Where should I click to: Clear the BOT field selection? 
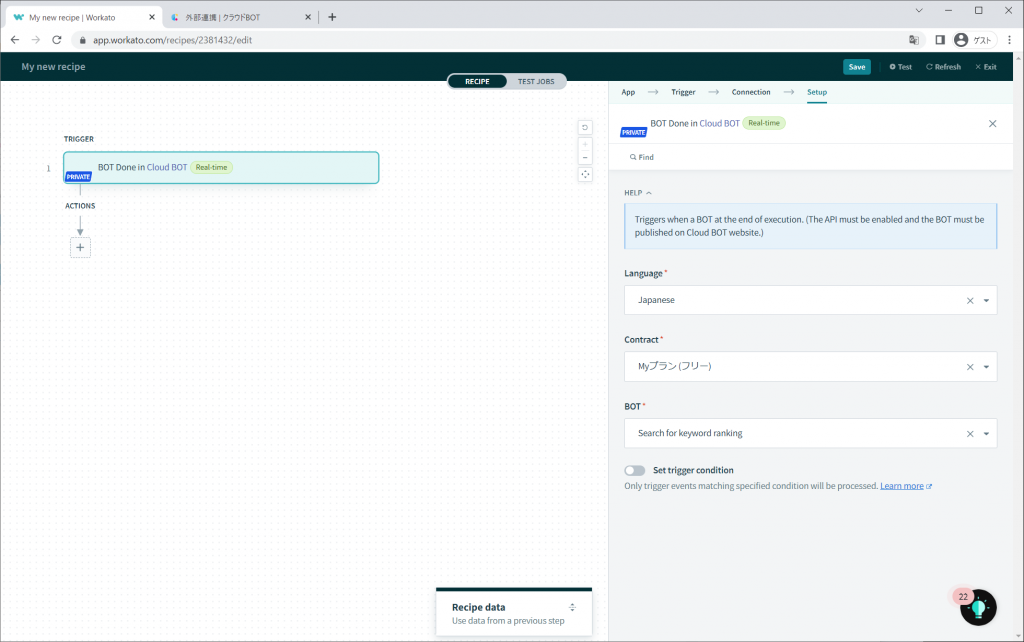pos(970,434)
